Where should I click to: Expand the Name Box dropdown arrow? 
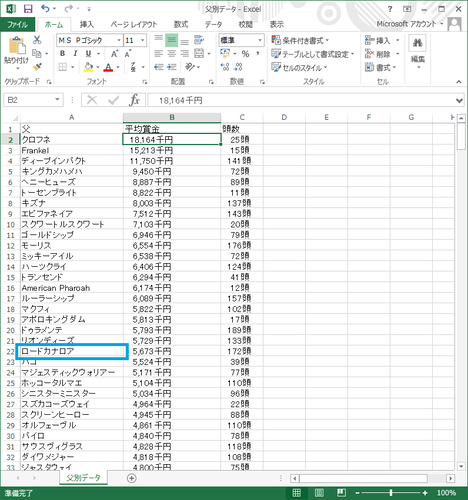57,100
